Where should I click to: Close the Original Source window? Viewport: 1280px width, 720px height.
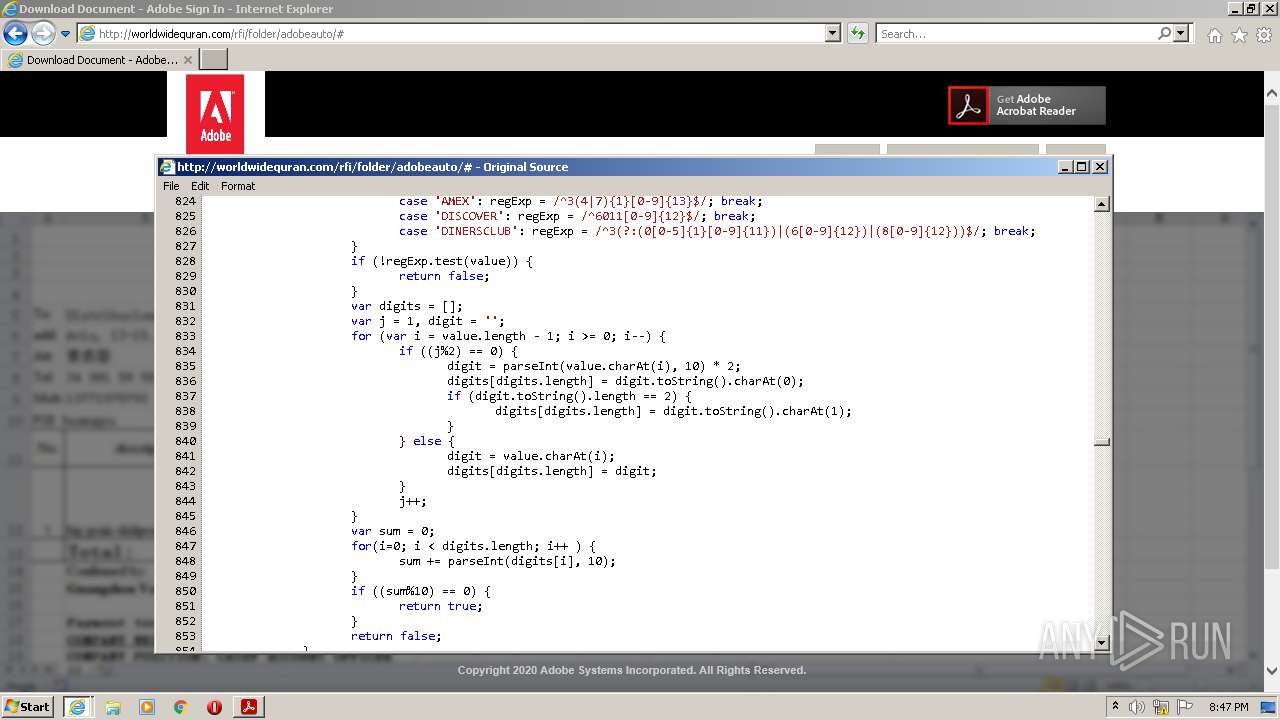[x=1100, y=167]
